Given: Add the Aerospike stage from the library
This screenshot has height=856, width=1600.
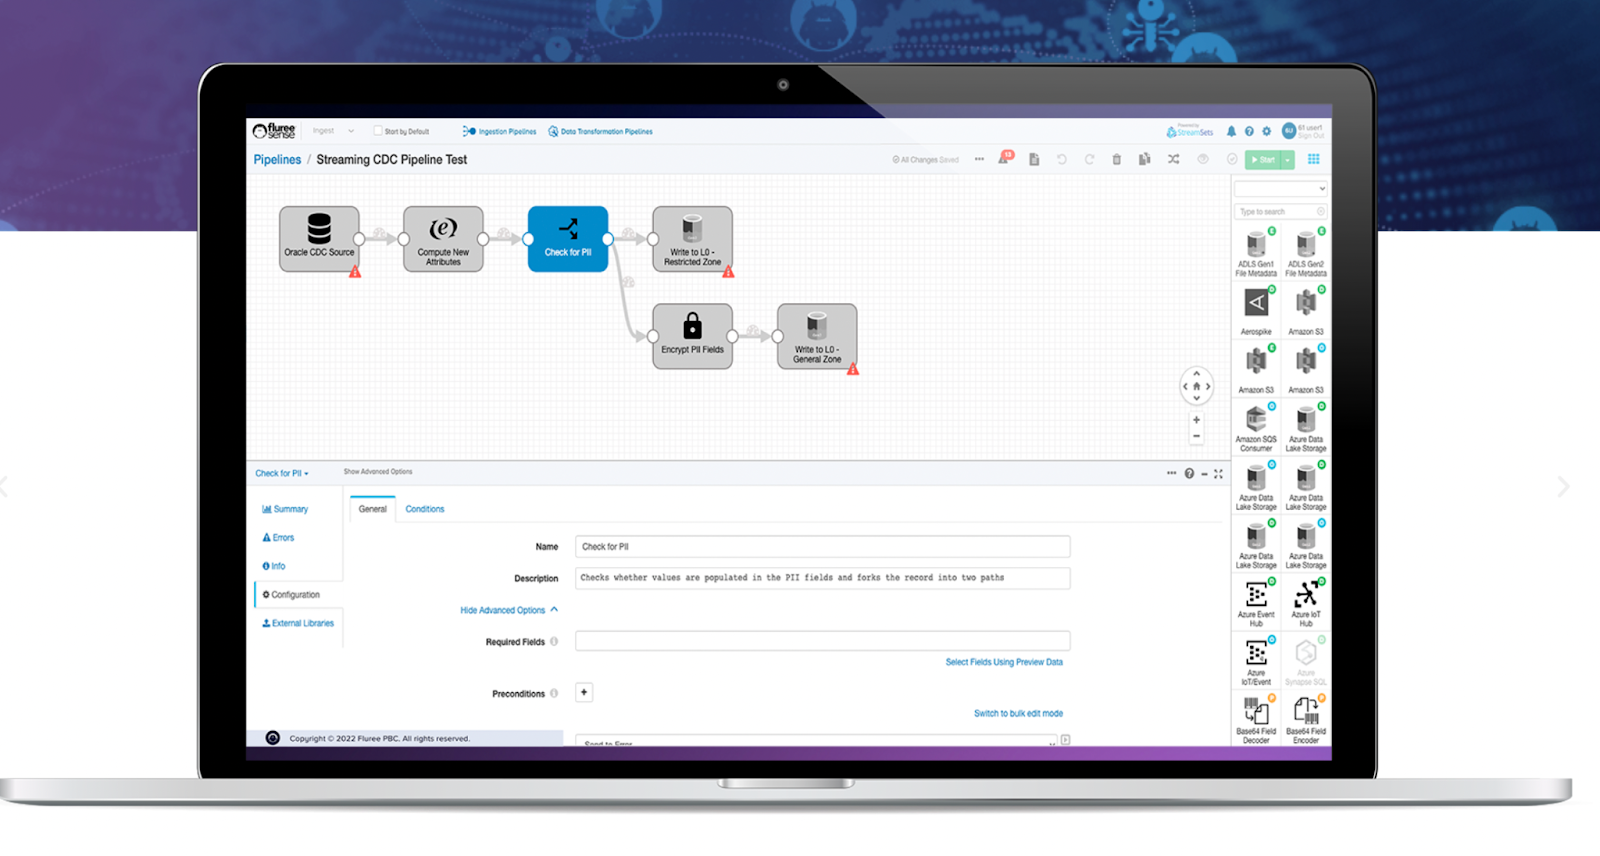Looking at the screenshot, I should pos(1256,311).
